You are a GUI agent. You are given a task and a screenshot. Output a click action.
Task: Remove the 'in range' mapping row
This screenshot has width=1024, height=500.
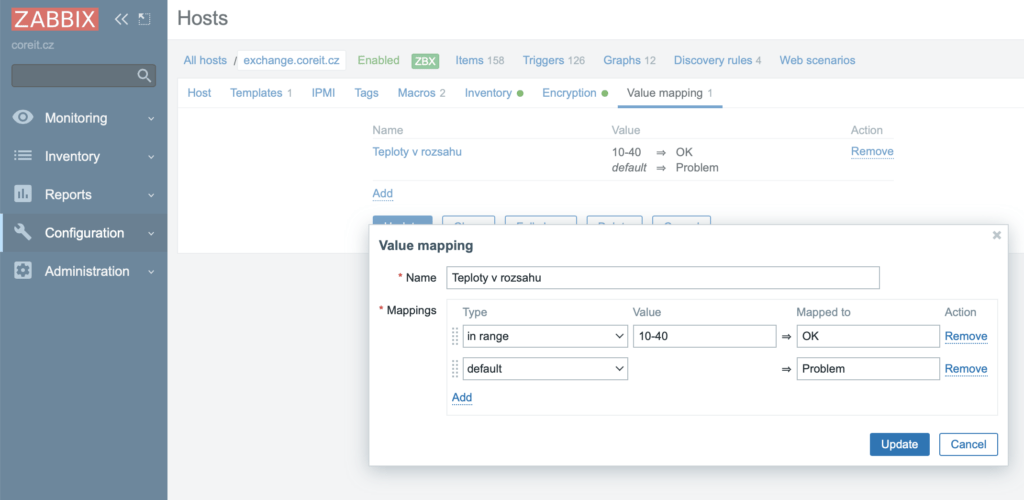[966, 336]
